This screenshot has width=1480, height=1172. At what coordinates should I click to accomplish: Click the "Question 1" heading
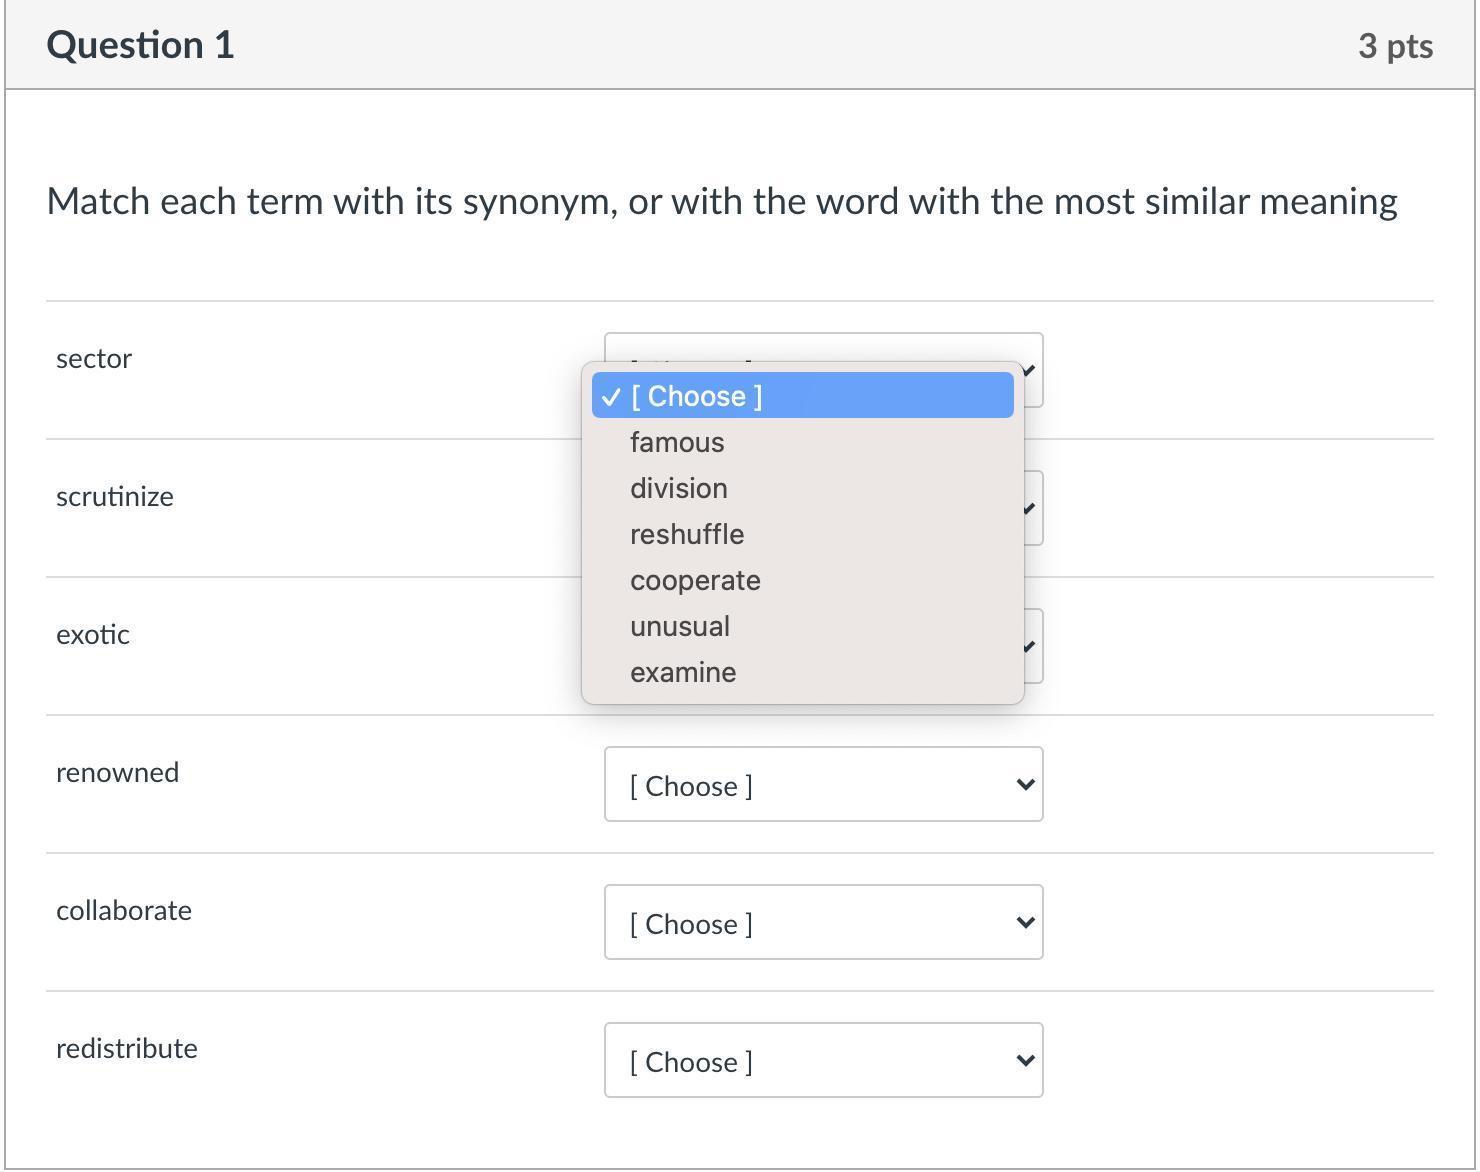141,45
